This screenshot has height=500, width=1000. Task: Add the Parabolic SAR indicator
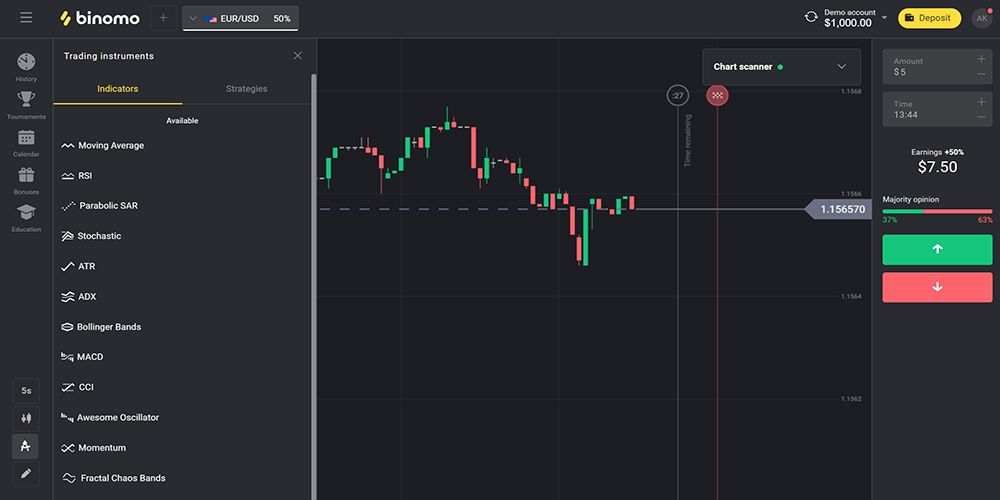pyautogui.click(x=182, y=206)
